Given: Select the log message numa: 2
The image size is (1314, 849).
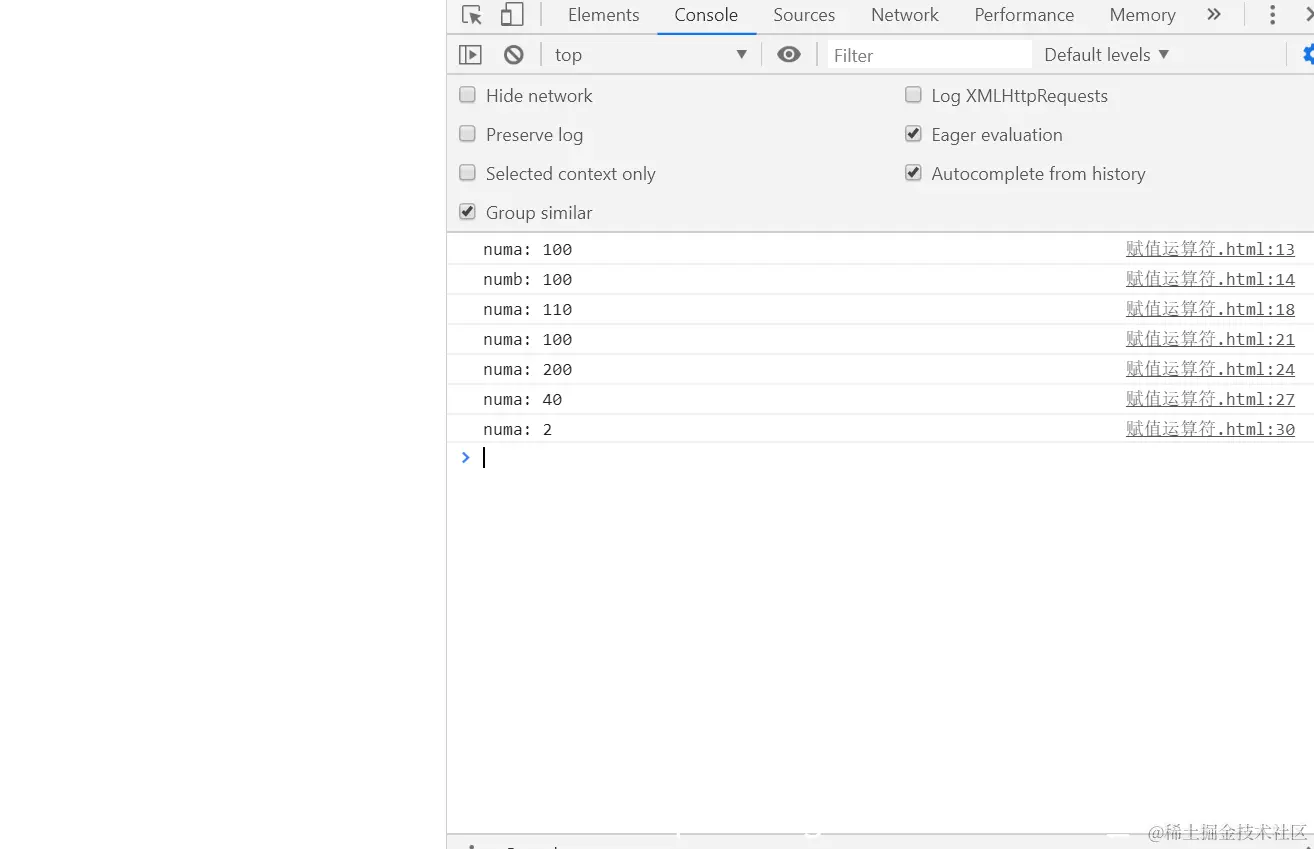Looking at the screenshot, I should pyautogui.click(x=518, y=429).
